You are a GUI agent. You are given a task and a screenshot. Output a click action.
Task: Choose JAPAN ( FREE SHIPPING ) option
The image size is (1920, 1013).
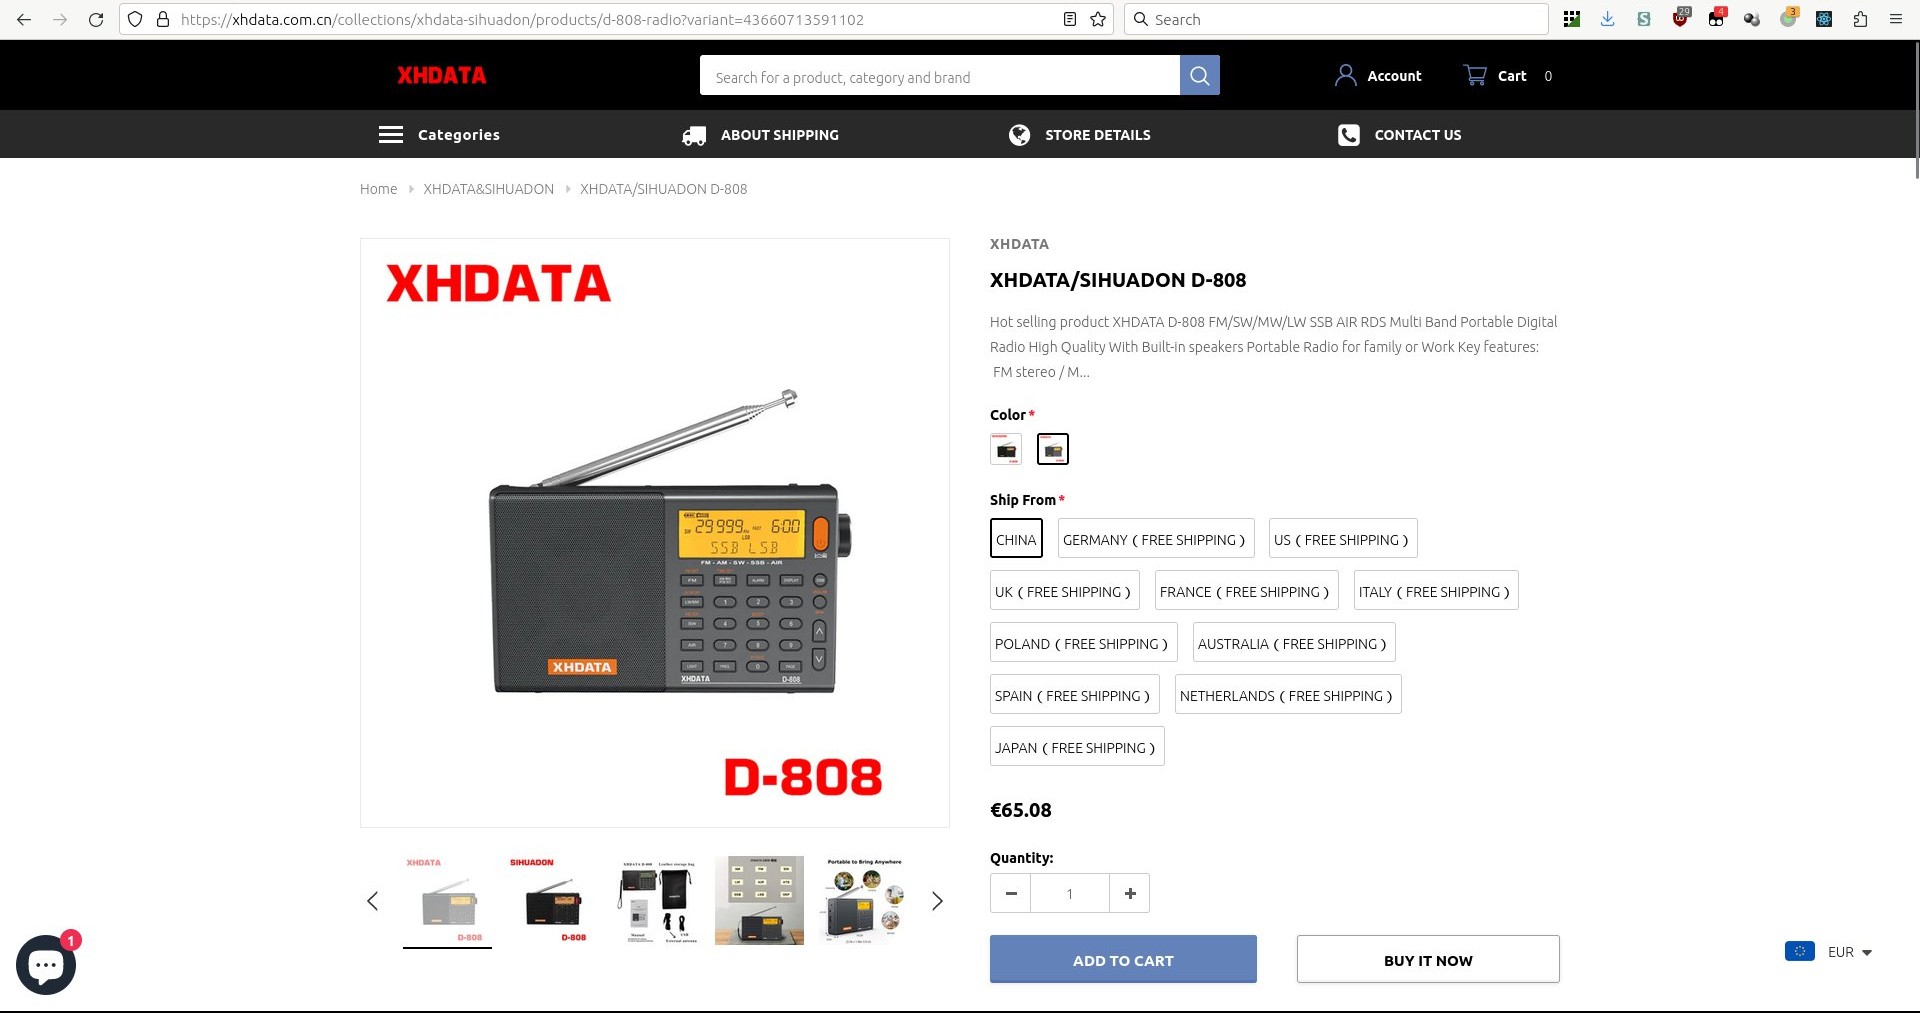pyautogui.click(x=1075, y=747)
